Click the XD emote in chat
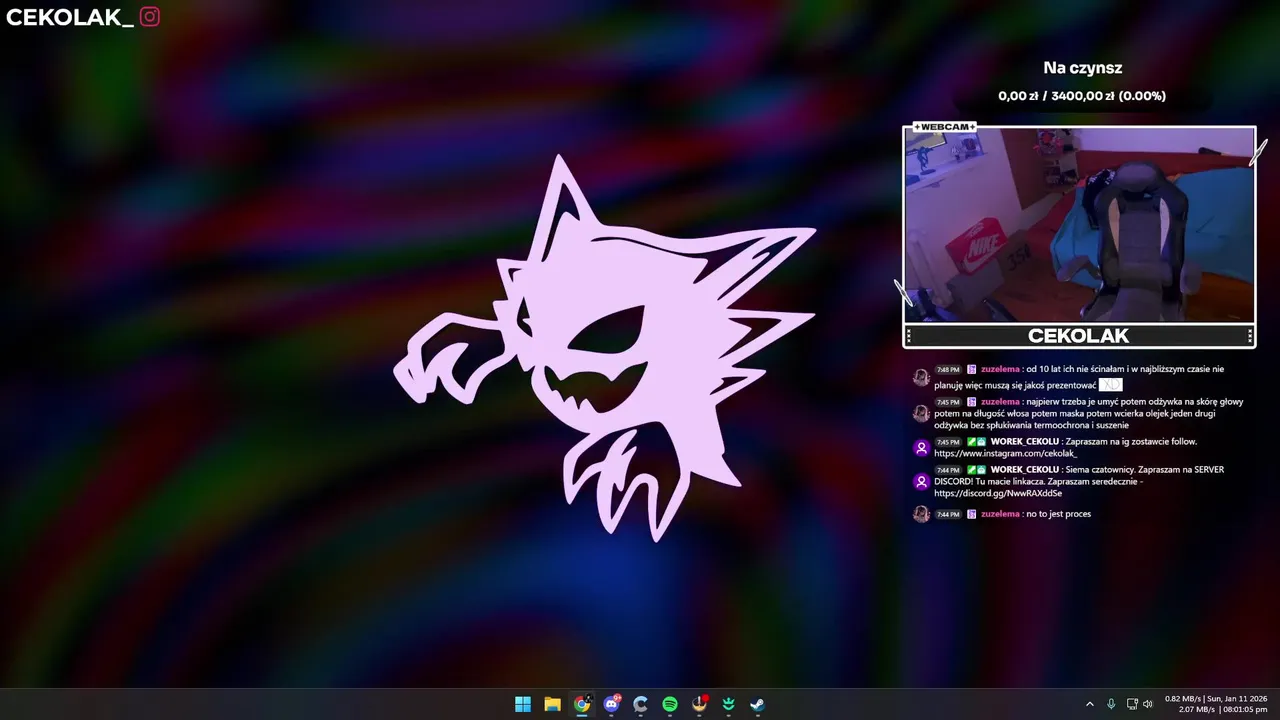The height and width of the screenshot is (720, 1280). (x=1110, y=385)
